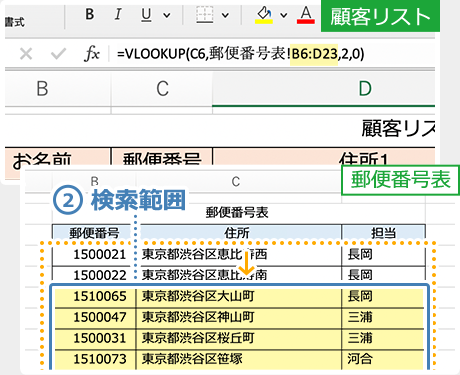Click inside the VLOOKUP formula bar

273,54
